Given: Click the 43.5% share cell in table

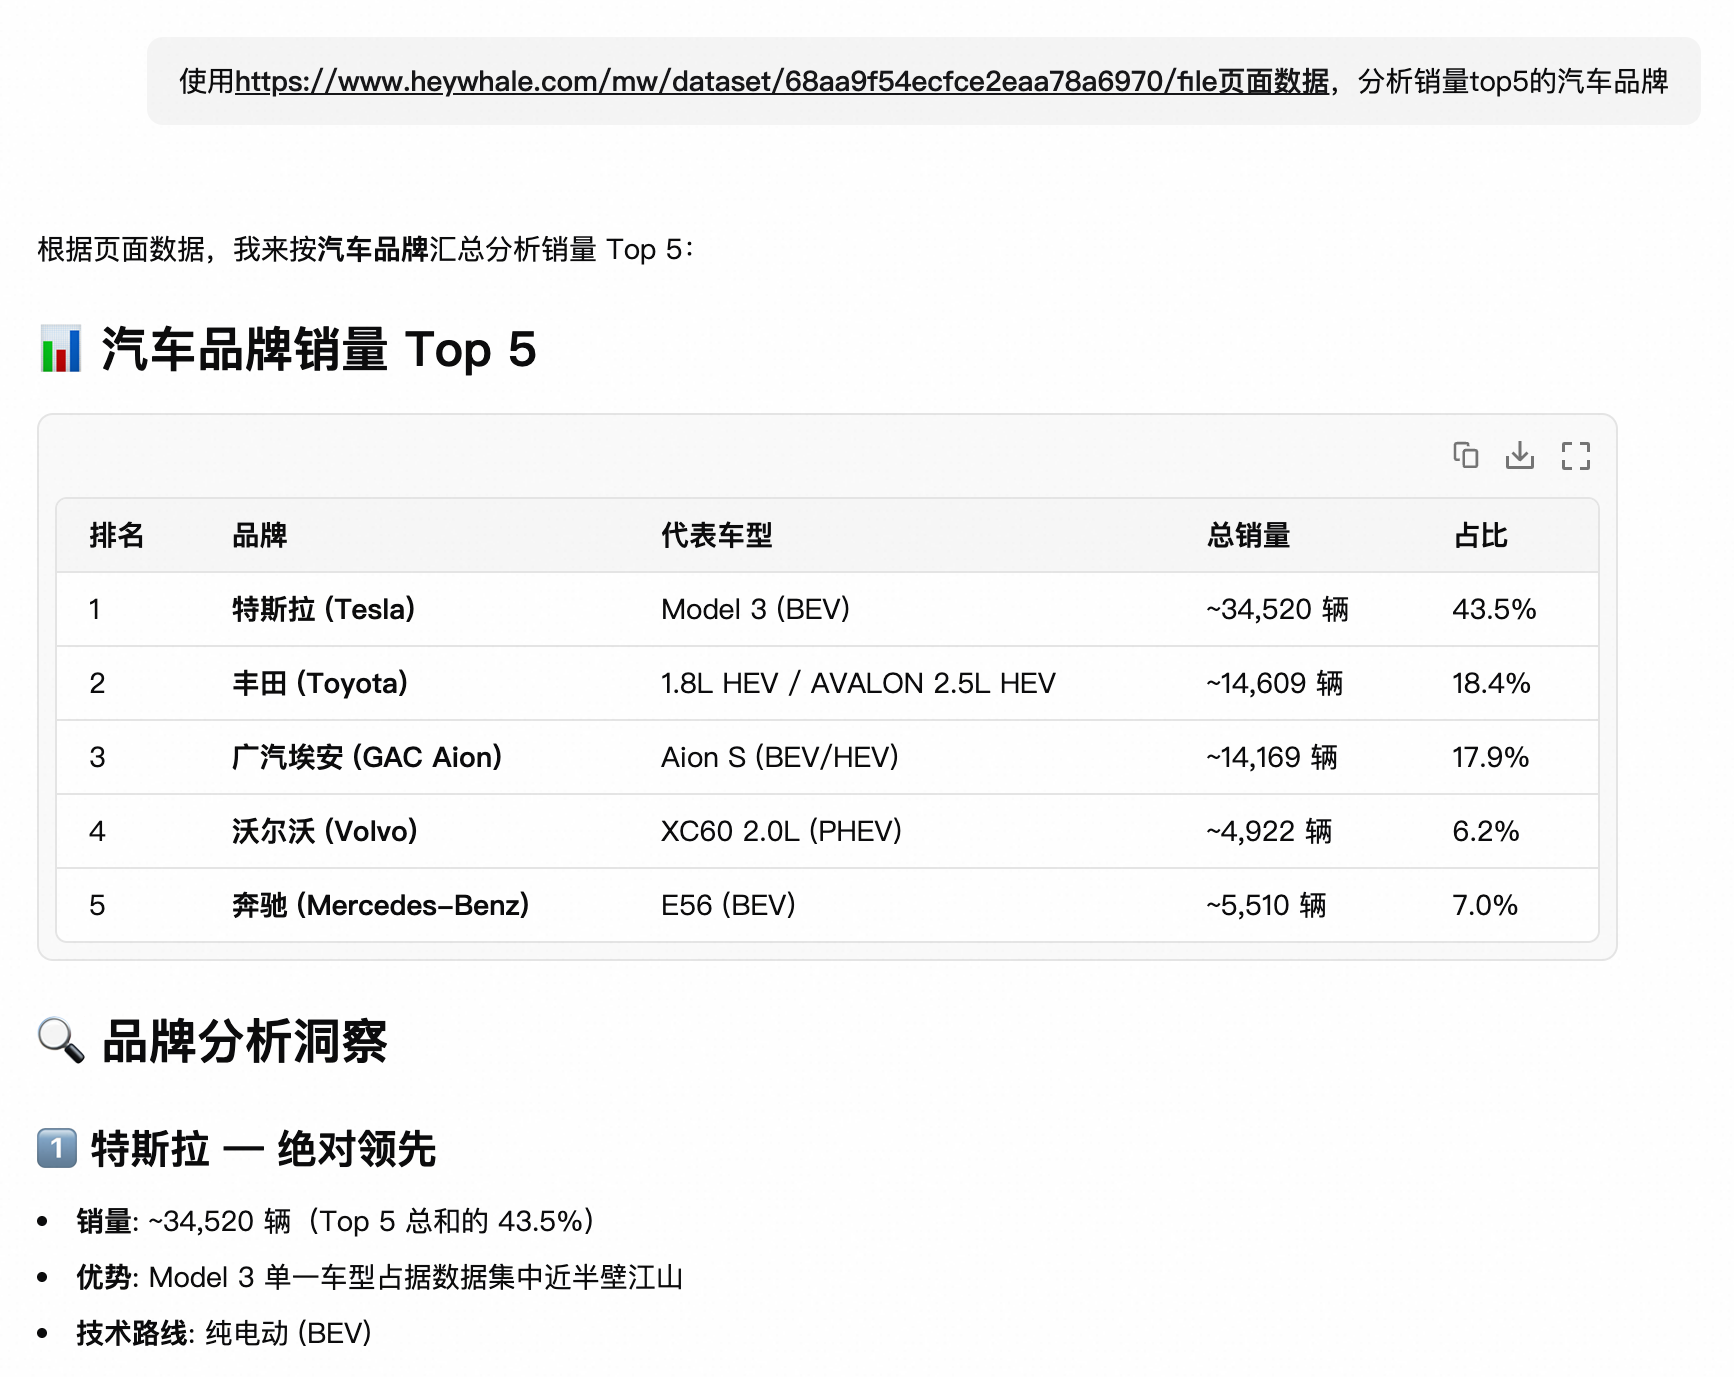Looking at the screenshot, I should pyautogui.click(x=1494, y=609).
